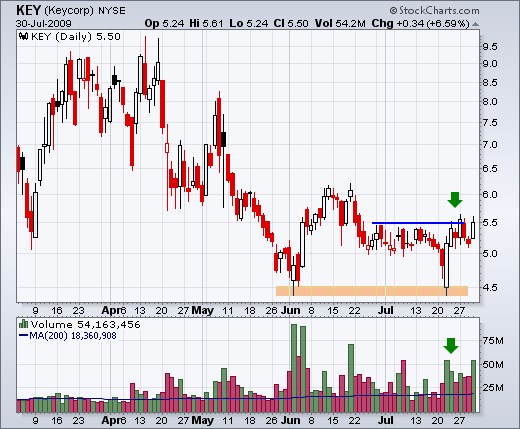Click the Hi 5.61 high value

pos(206,24)
